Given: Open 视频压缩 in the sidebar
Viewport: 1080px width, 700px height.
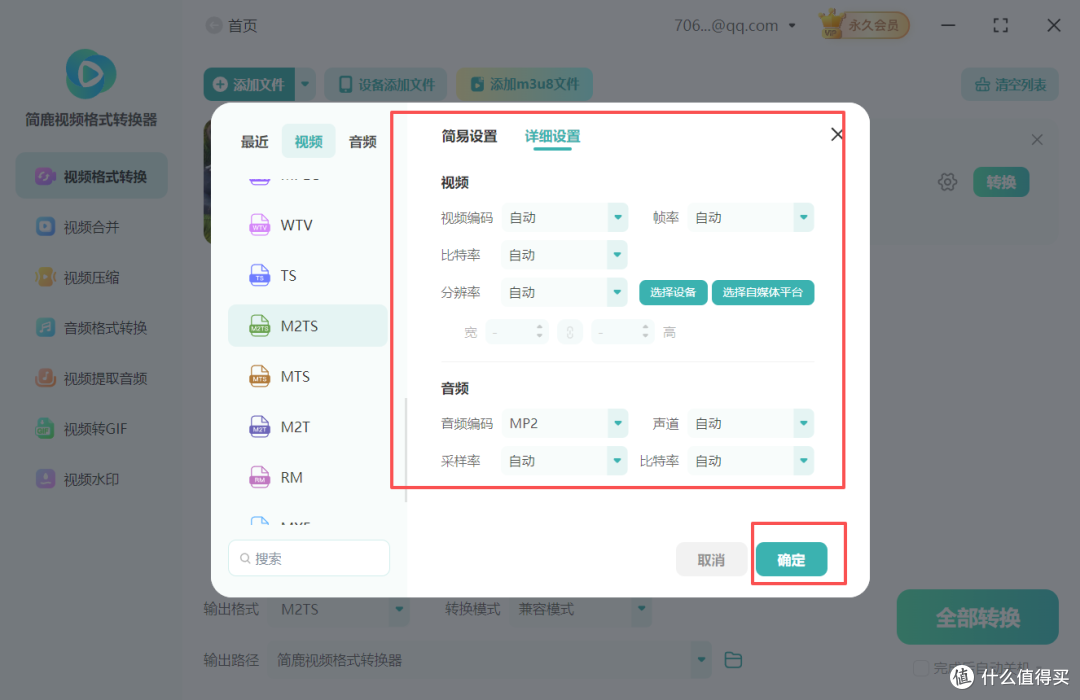Looking at the screenshot, I should tap(92, 277).
